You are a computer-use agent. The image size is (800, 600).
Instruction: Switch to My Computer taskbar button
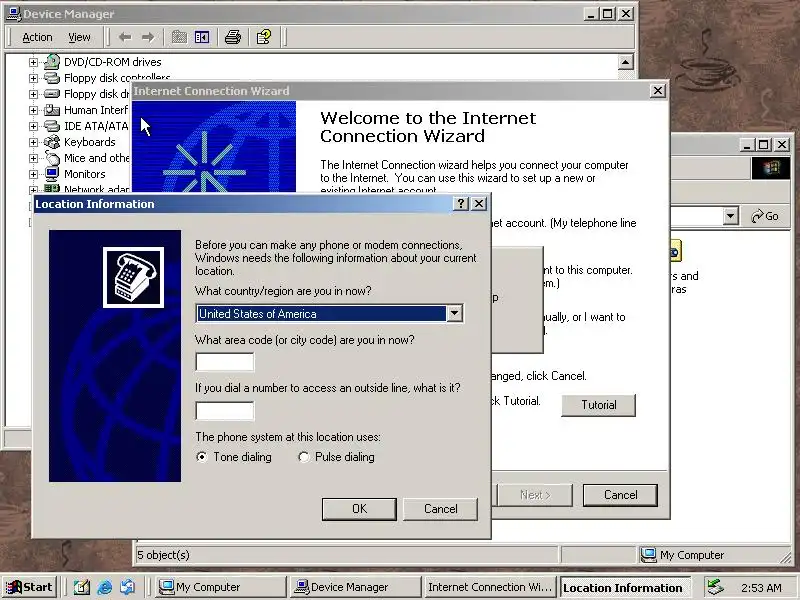(220, 587)
